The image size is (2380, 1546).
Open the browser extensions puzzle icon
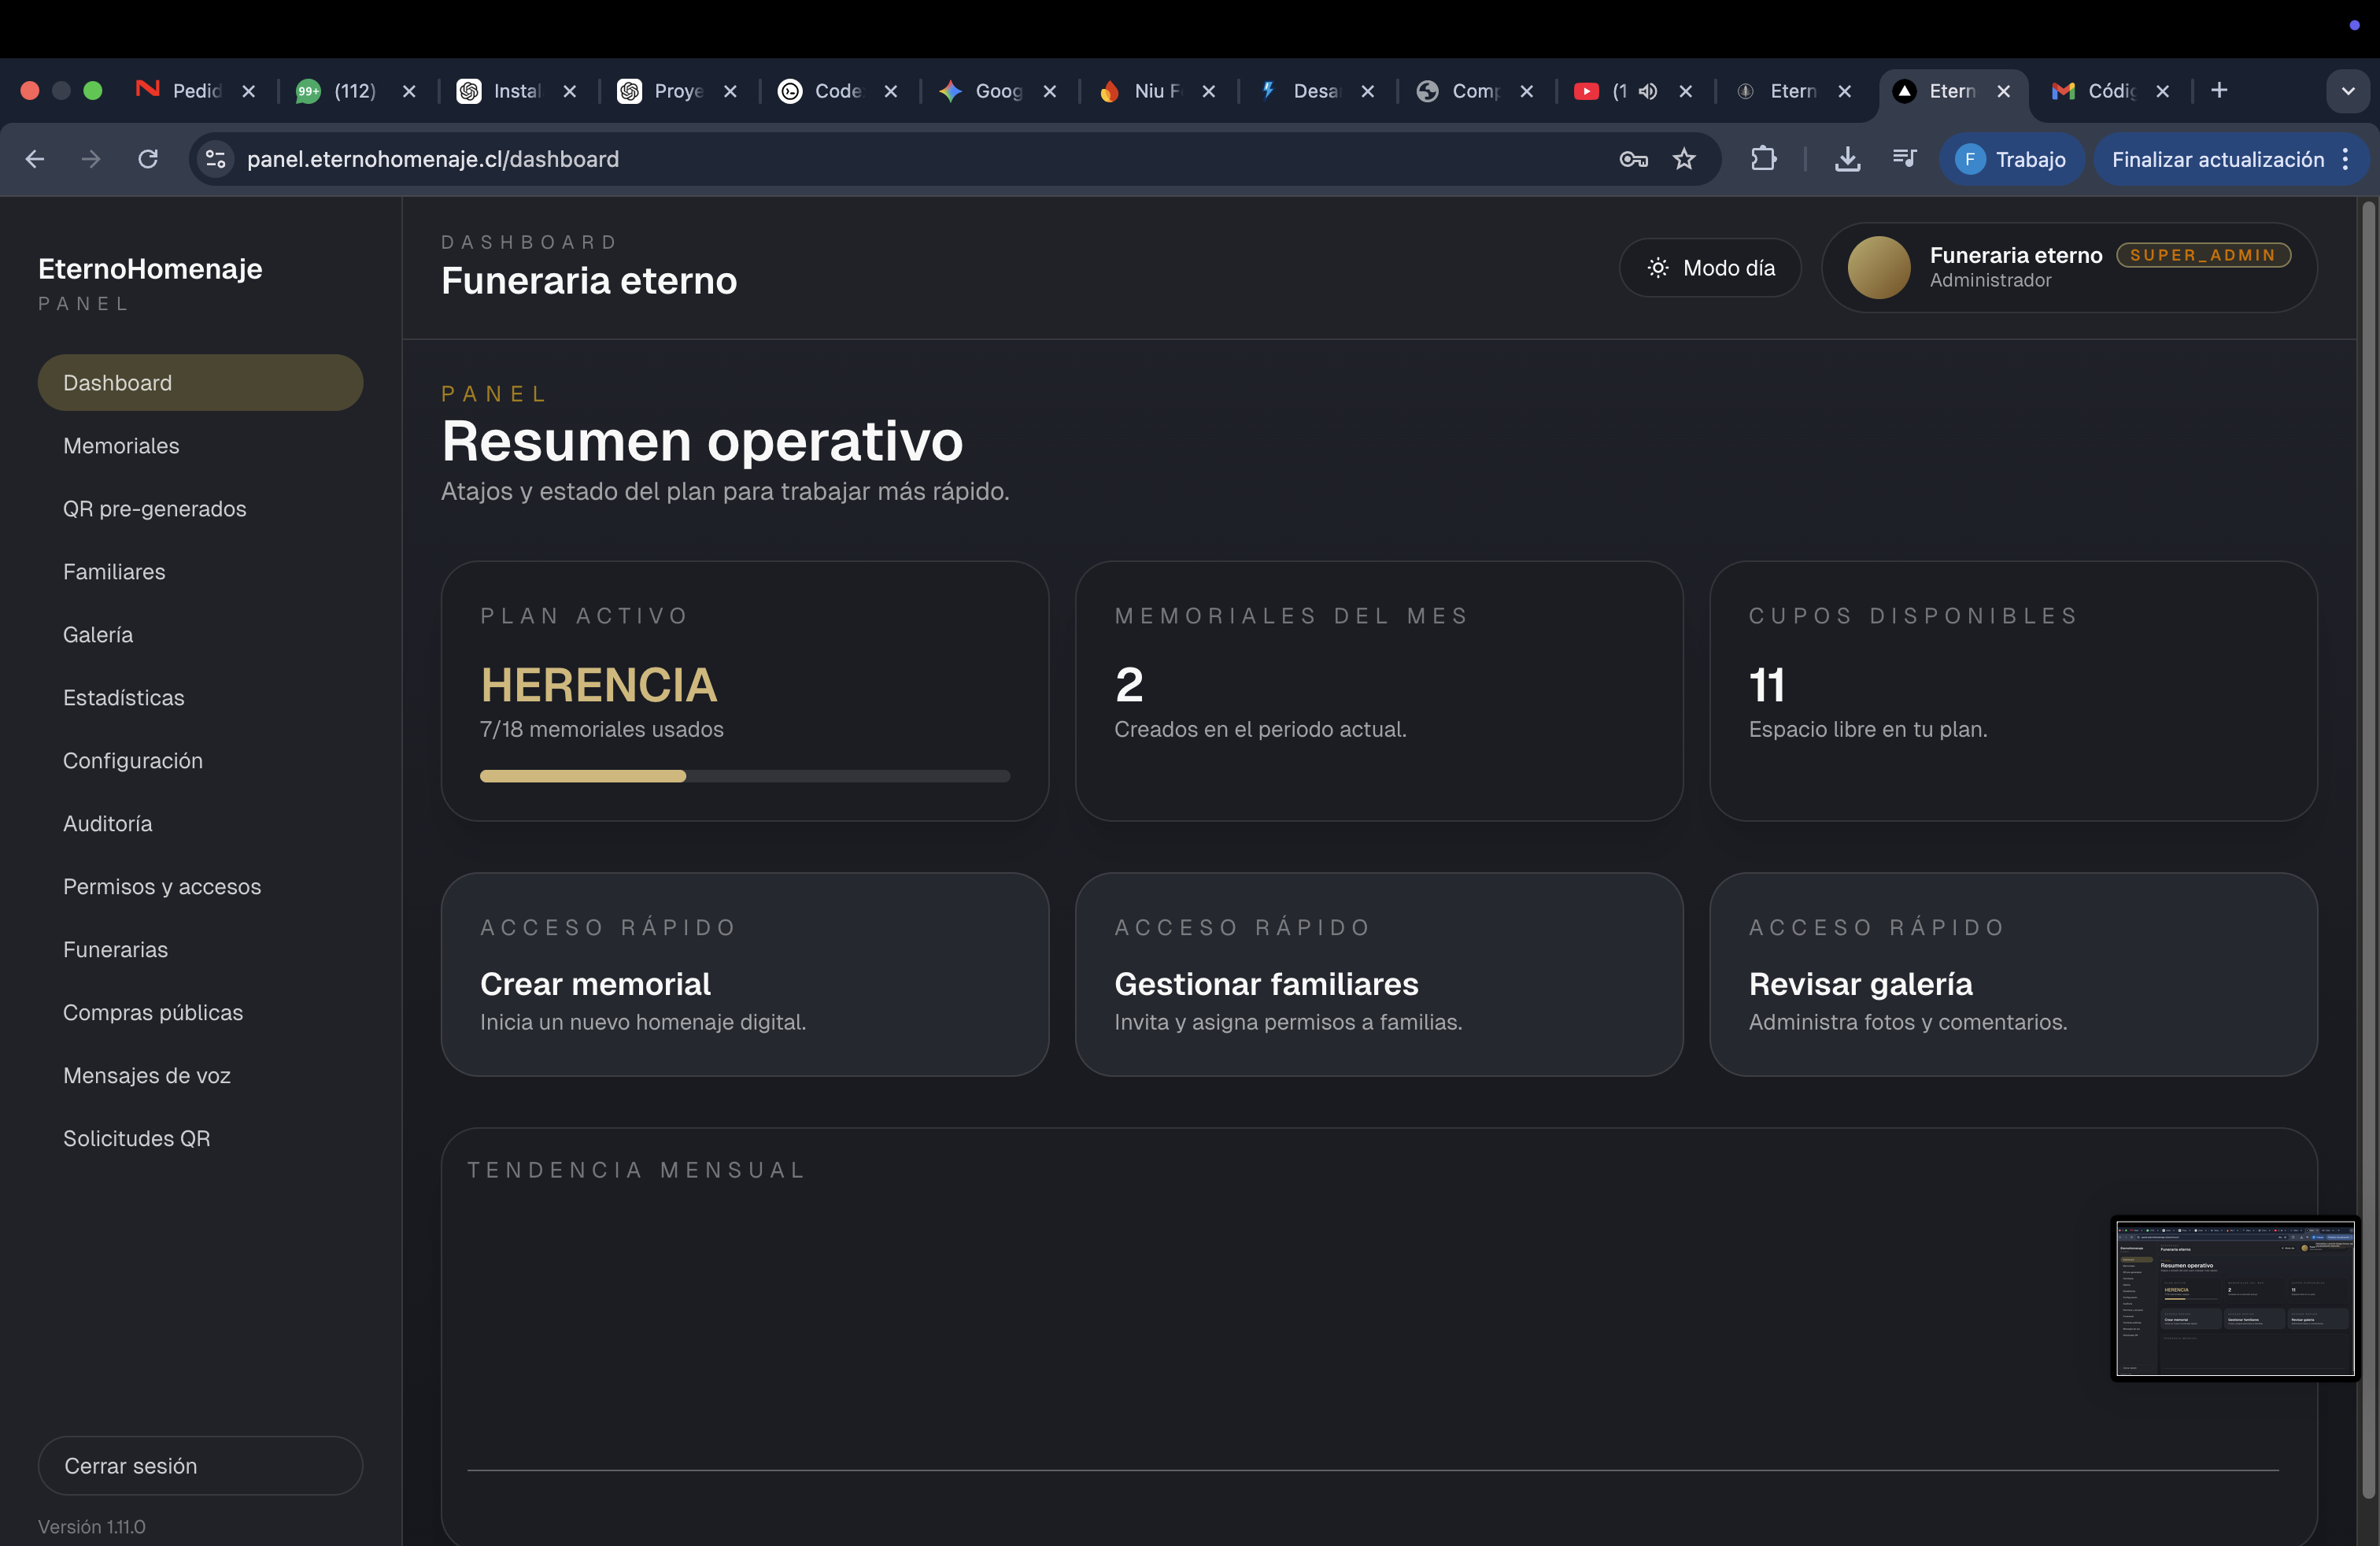tap(1764, 159)
